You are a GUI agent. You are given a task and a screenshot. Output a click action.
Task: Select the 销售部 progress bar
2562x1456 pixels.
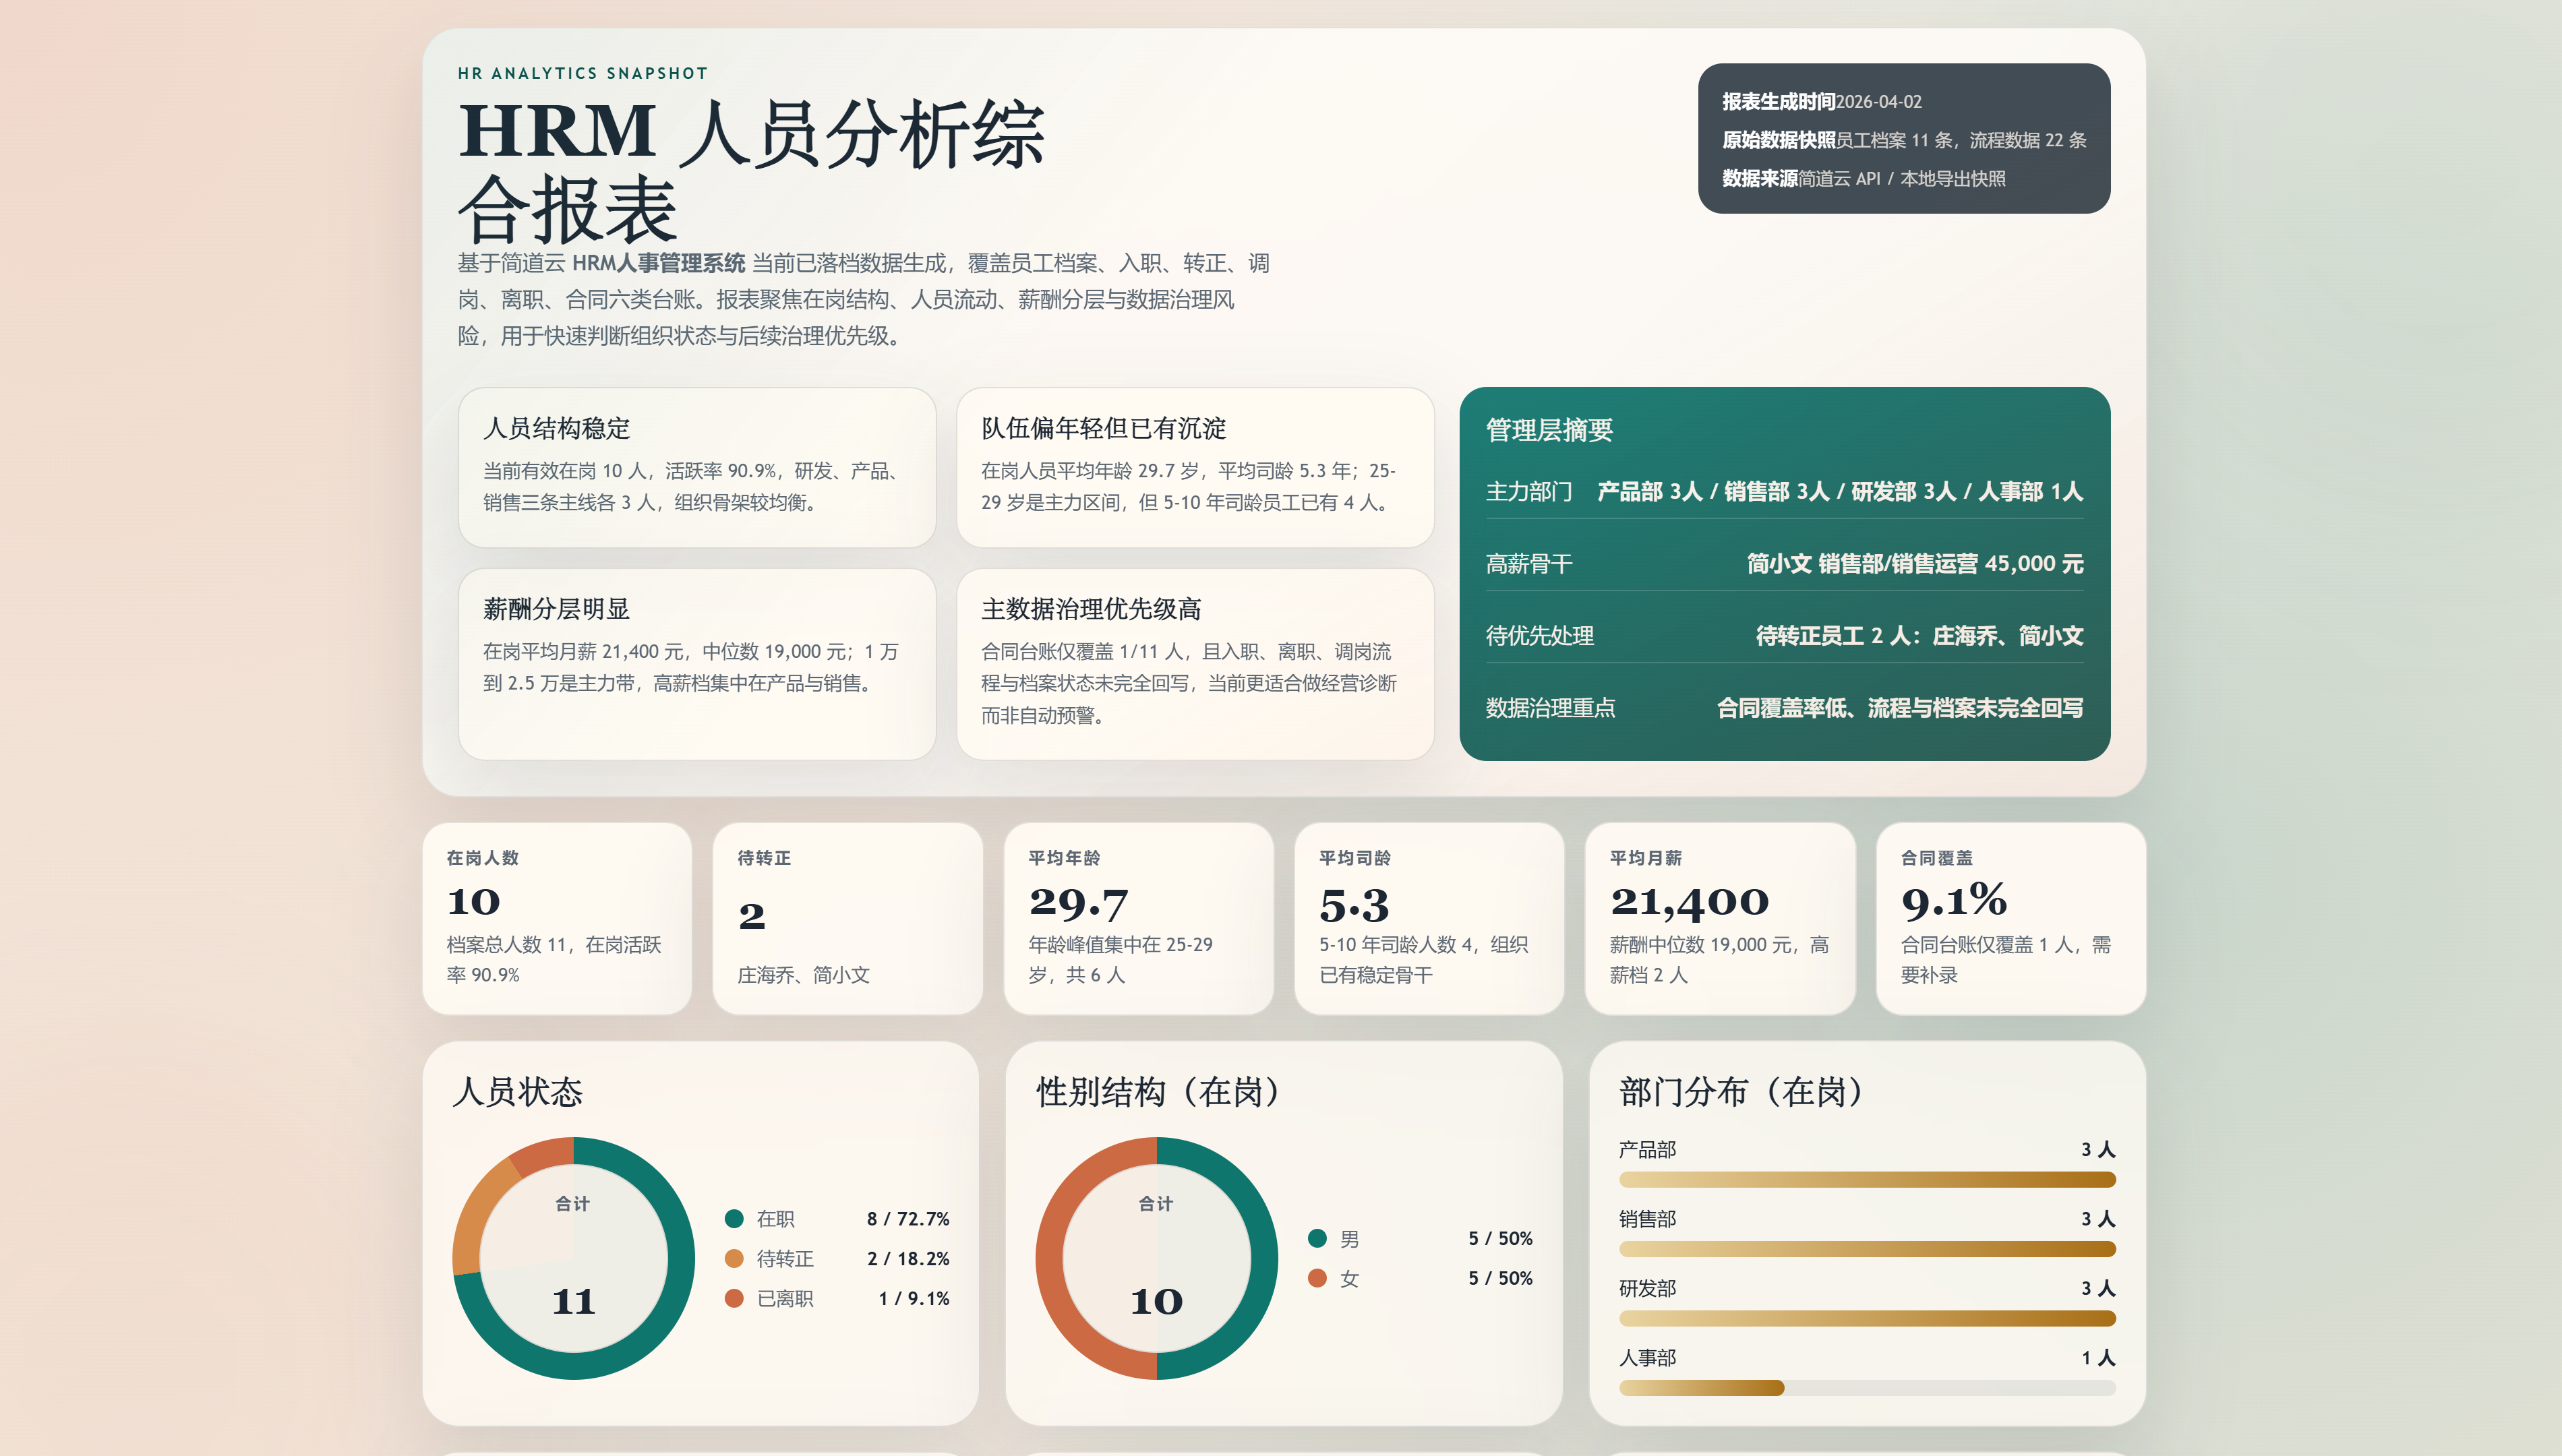(x=1867, y=1249)
